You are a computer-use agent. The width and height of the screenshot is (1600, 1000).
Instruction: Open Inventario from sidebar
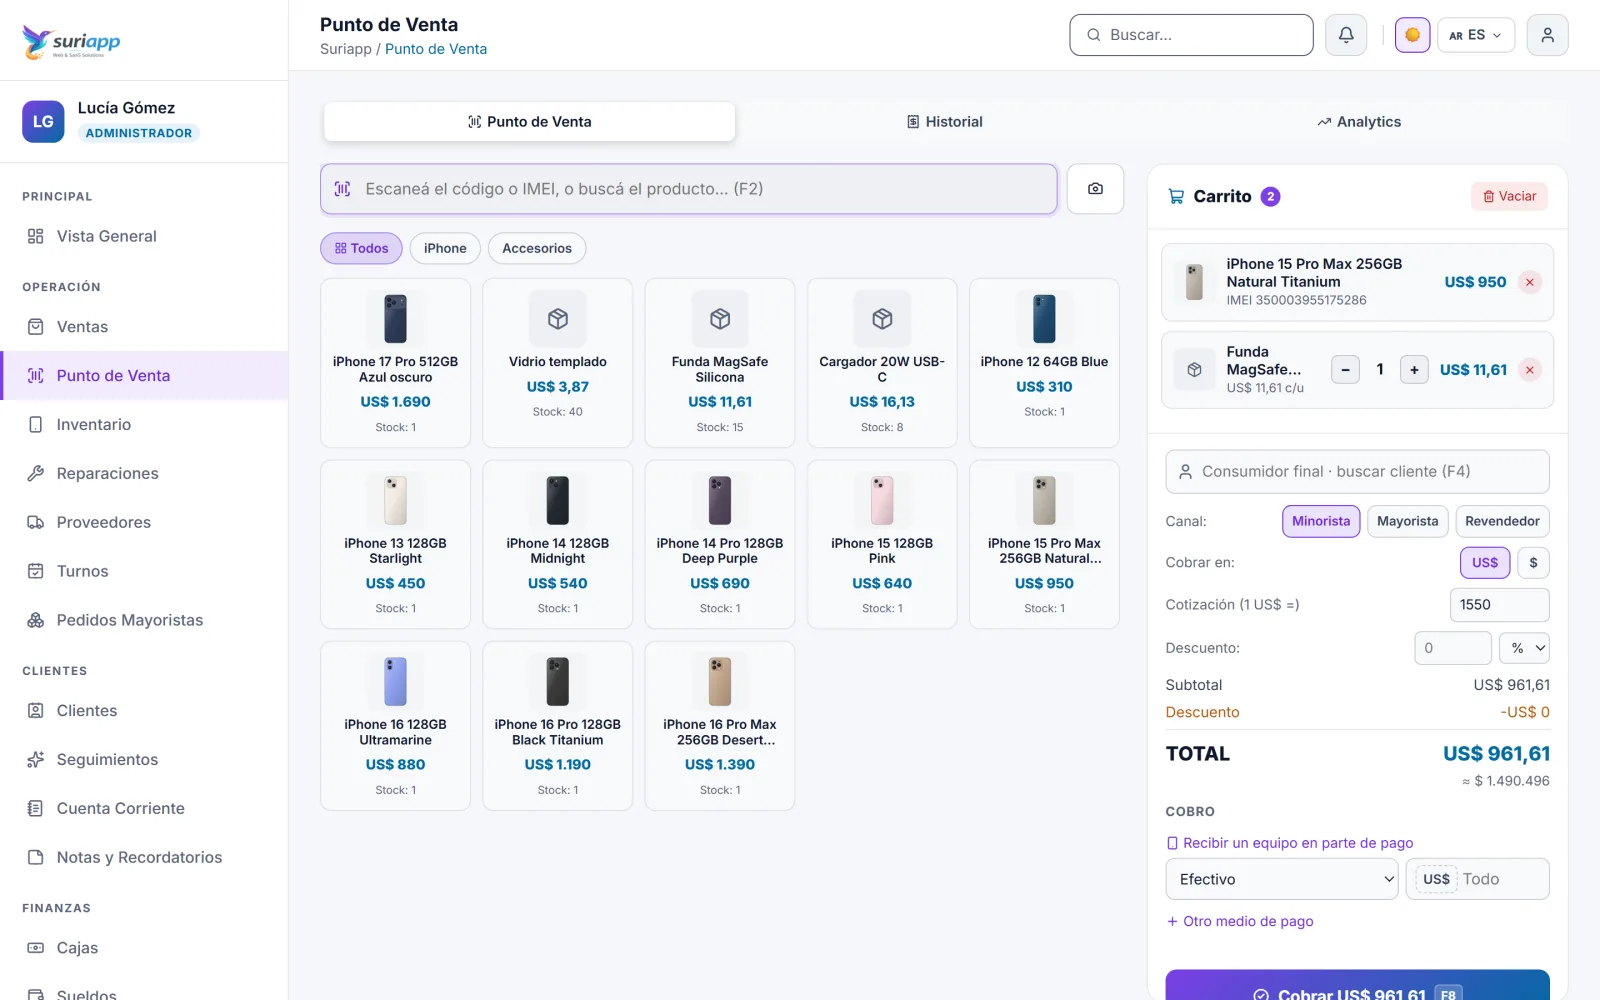(144, 425)
